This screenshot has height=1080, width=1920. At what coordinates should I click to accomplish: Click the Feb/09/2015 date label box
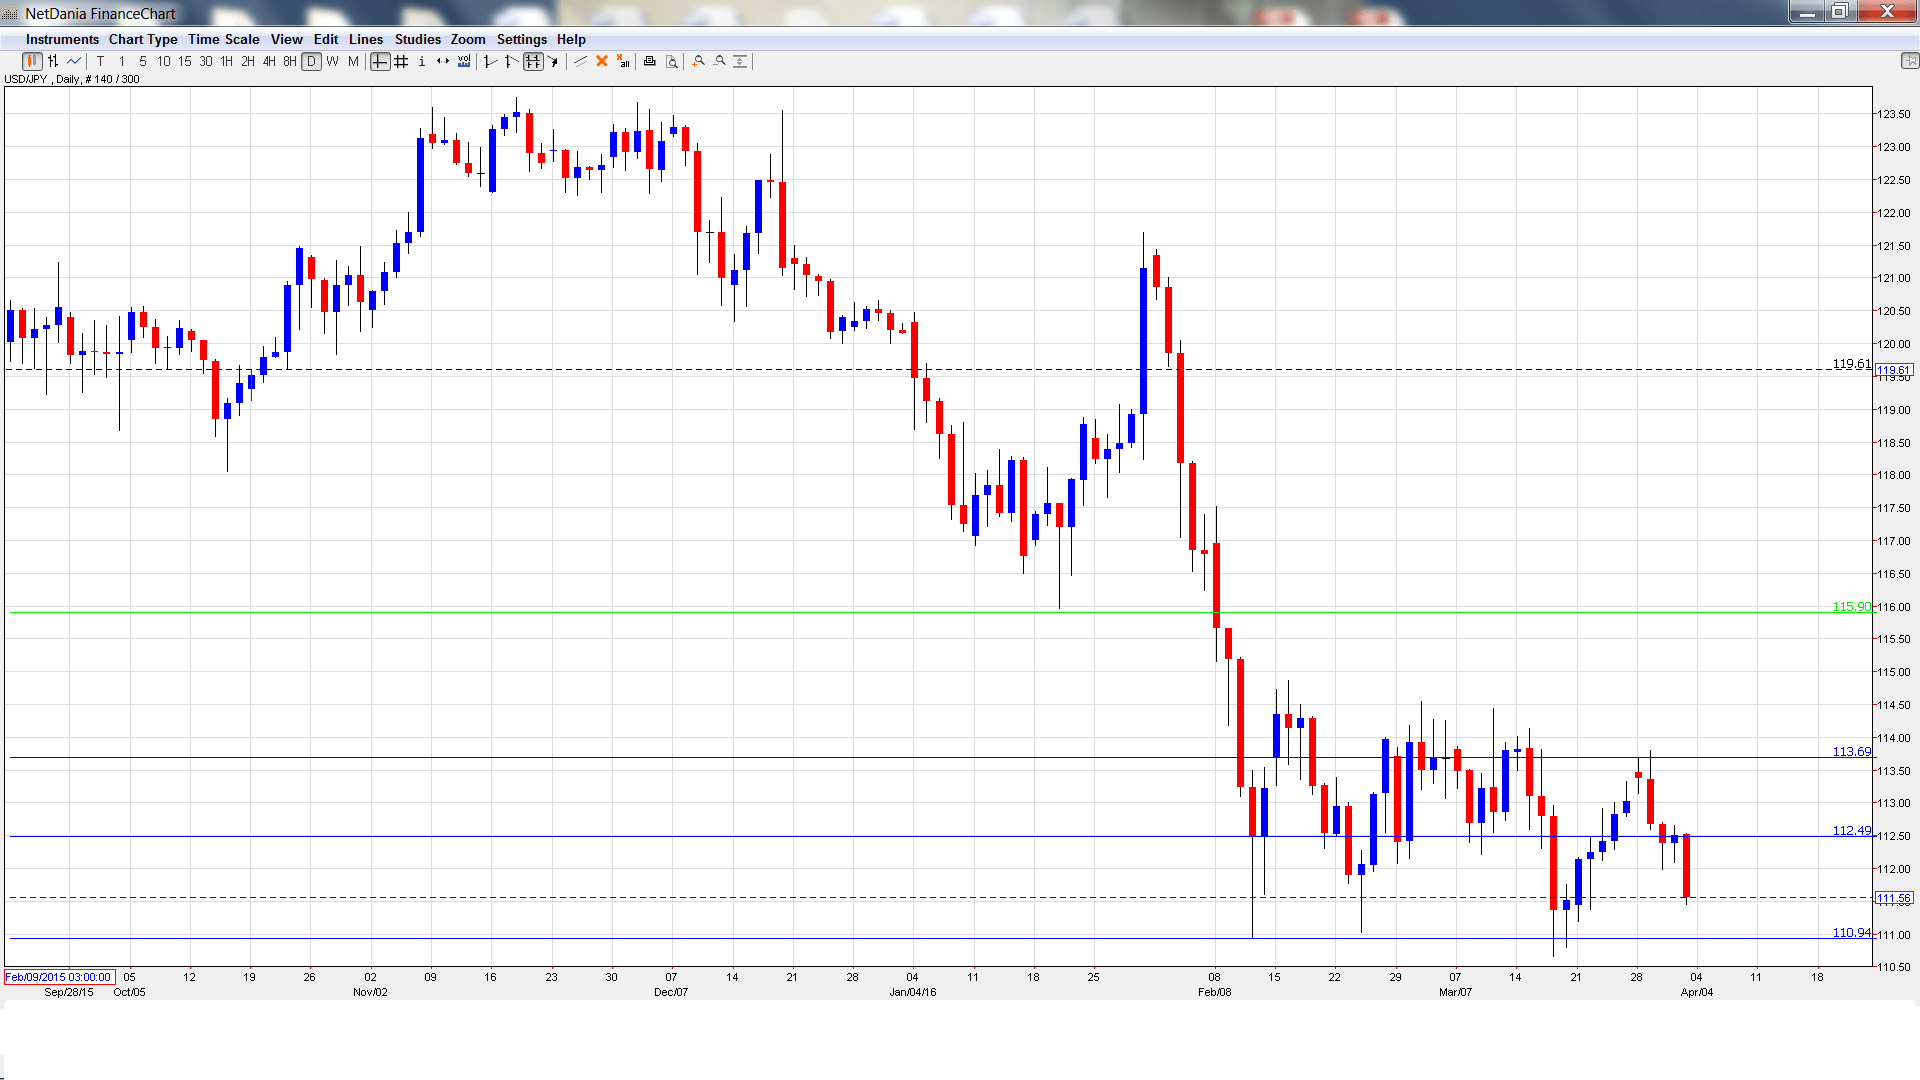point(58,977)
